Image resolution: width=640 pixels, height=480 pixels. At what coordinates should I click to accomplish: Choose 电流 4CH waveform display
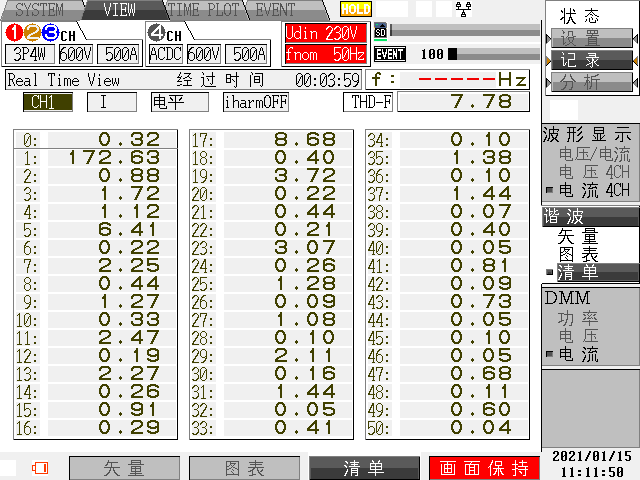(x=594, y=190)
